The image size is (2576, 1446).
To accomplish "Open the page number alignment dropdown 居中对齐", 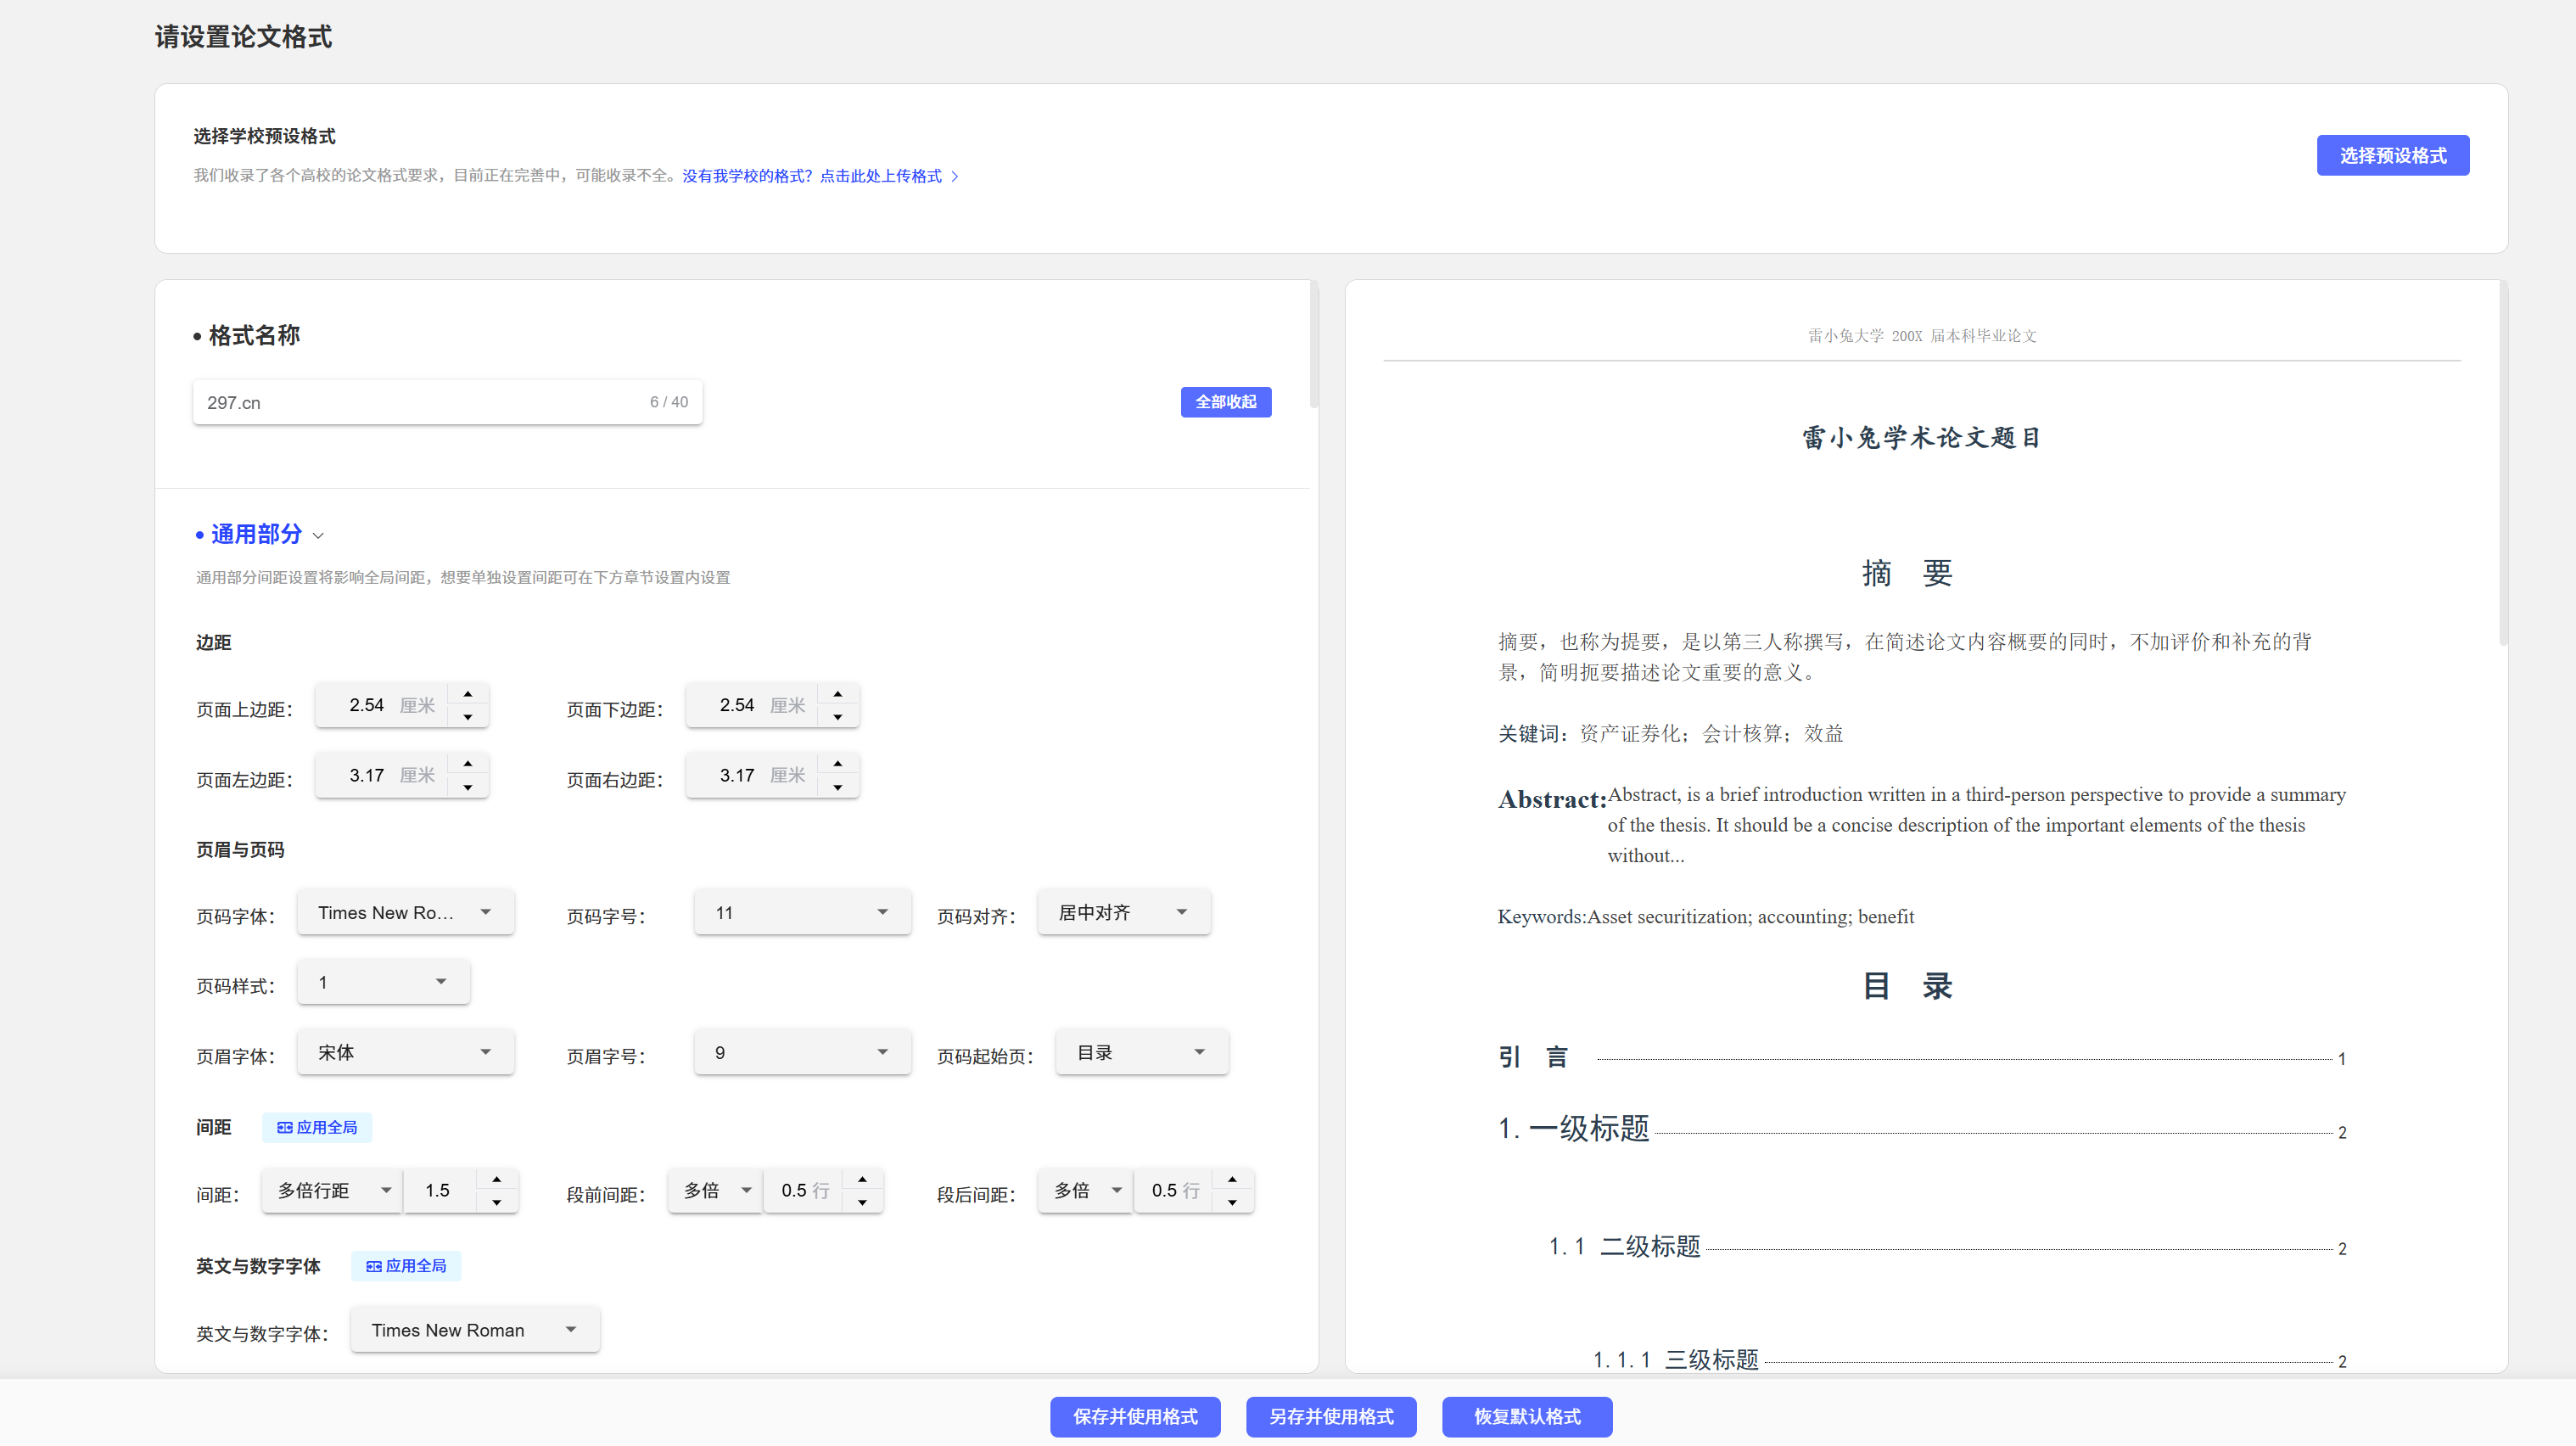I will [1123, 912].
